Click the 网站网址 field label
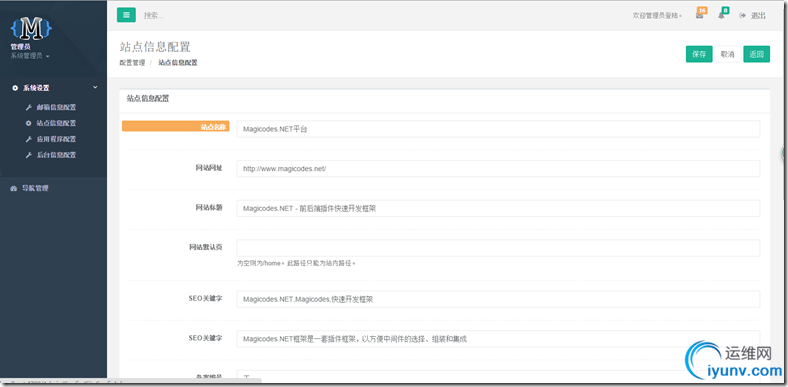Image resolution: width=788 pixels, height=387 pixels. pyautogui.click(x=209, y=168)
